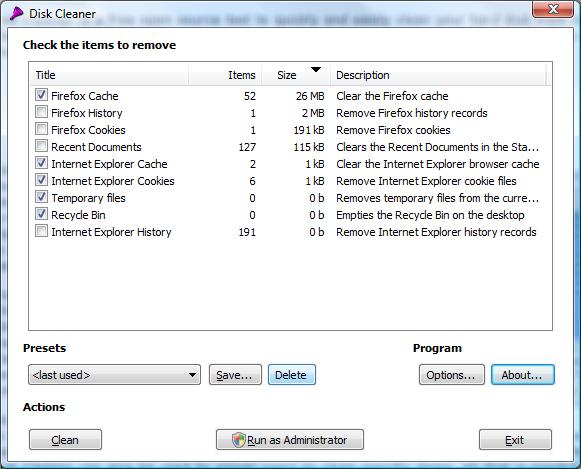Delete the selected preset
581x469 pixels.
pos(292,375)
